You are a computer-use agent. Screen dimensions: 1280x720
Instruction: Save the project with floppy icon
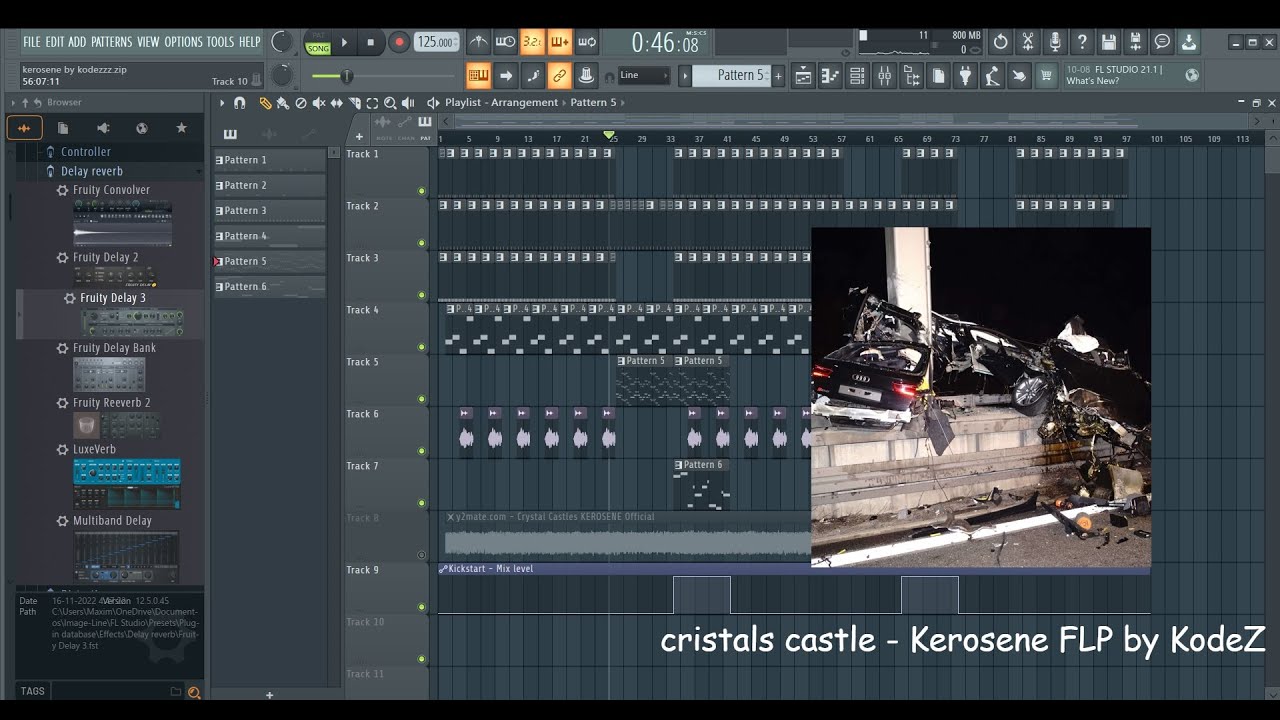click(1108, 42)
